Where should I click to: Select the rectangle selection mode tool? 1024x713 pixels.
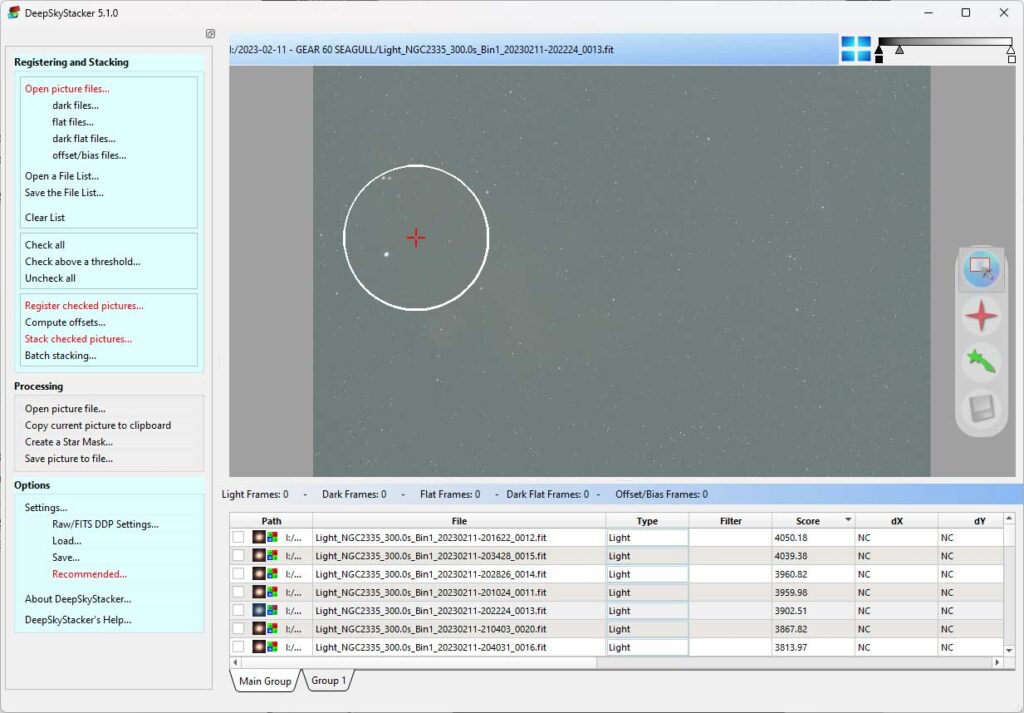click(x=981, y=269)
